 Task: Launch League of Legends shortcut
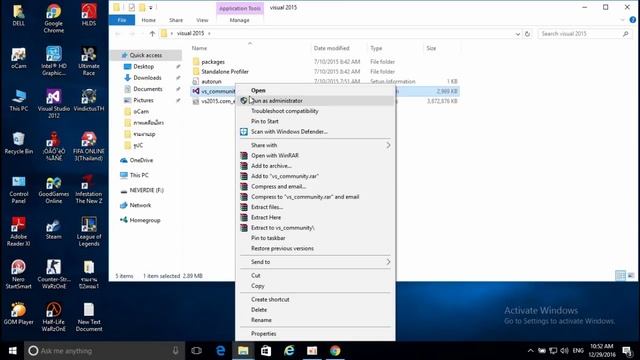pos(89,232)
